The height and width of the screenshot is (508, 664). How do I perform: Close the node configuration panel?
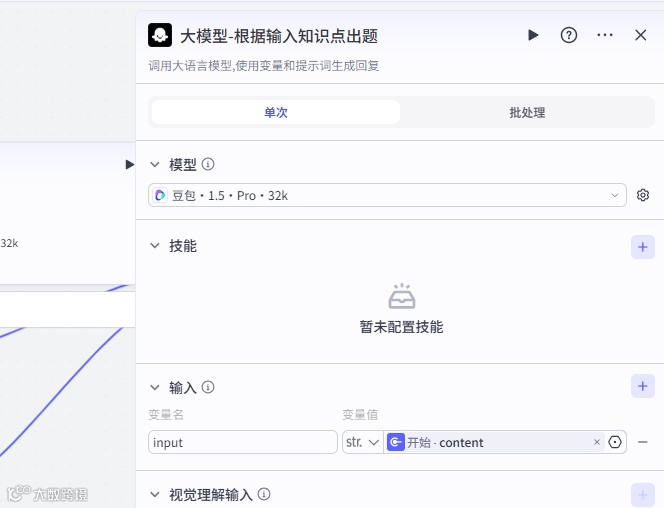(x=641, y=35)
